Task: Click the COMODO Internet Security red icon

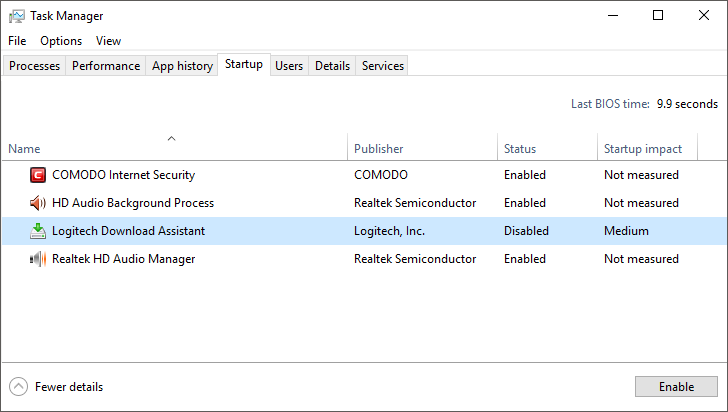Action: [38, 175]
